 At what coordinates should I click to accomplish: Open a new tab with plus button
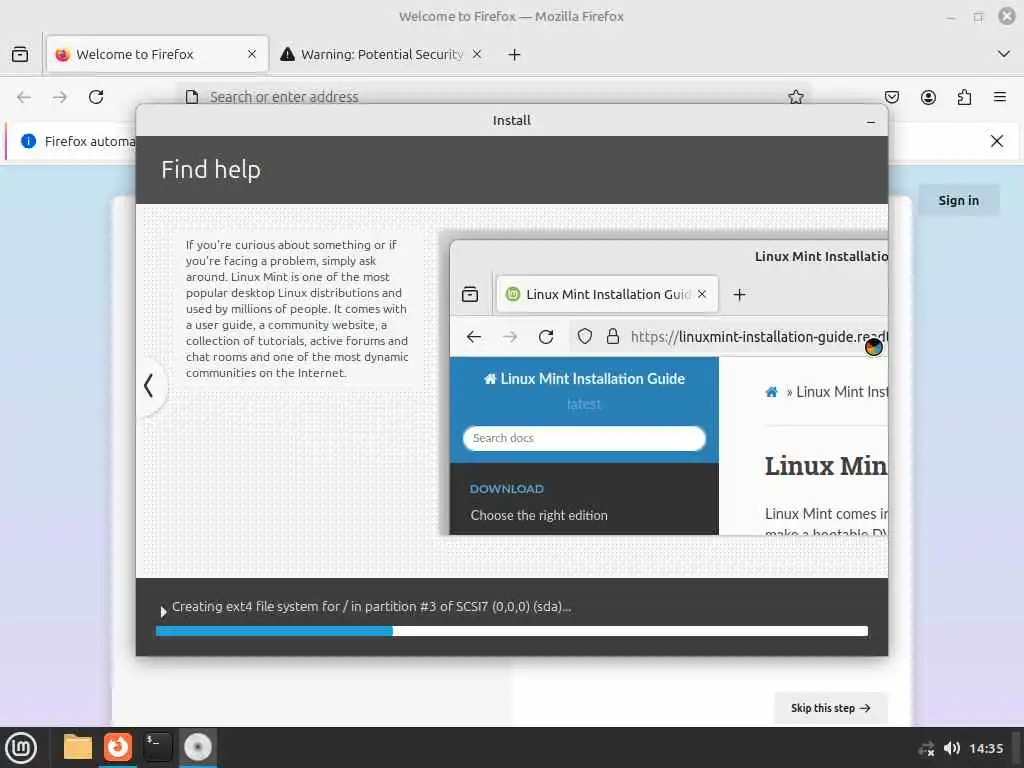click(x=515, y=54)
